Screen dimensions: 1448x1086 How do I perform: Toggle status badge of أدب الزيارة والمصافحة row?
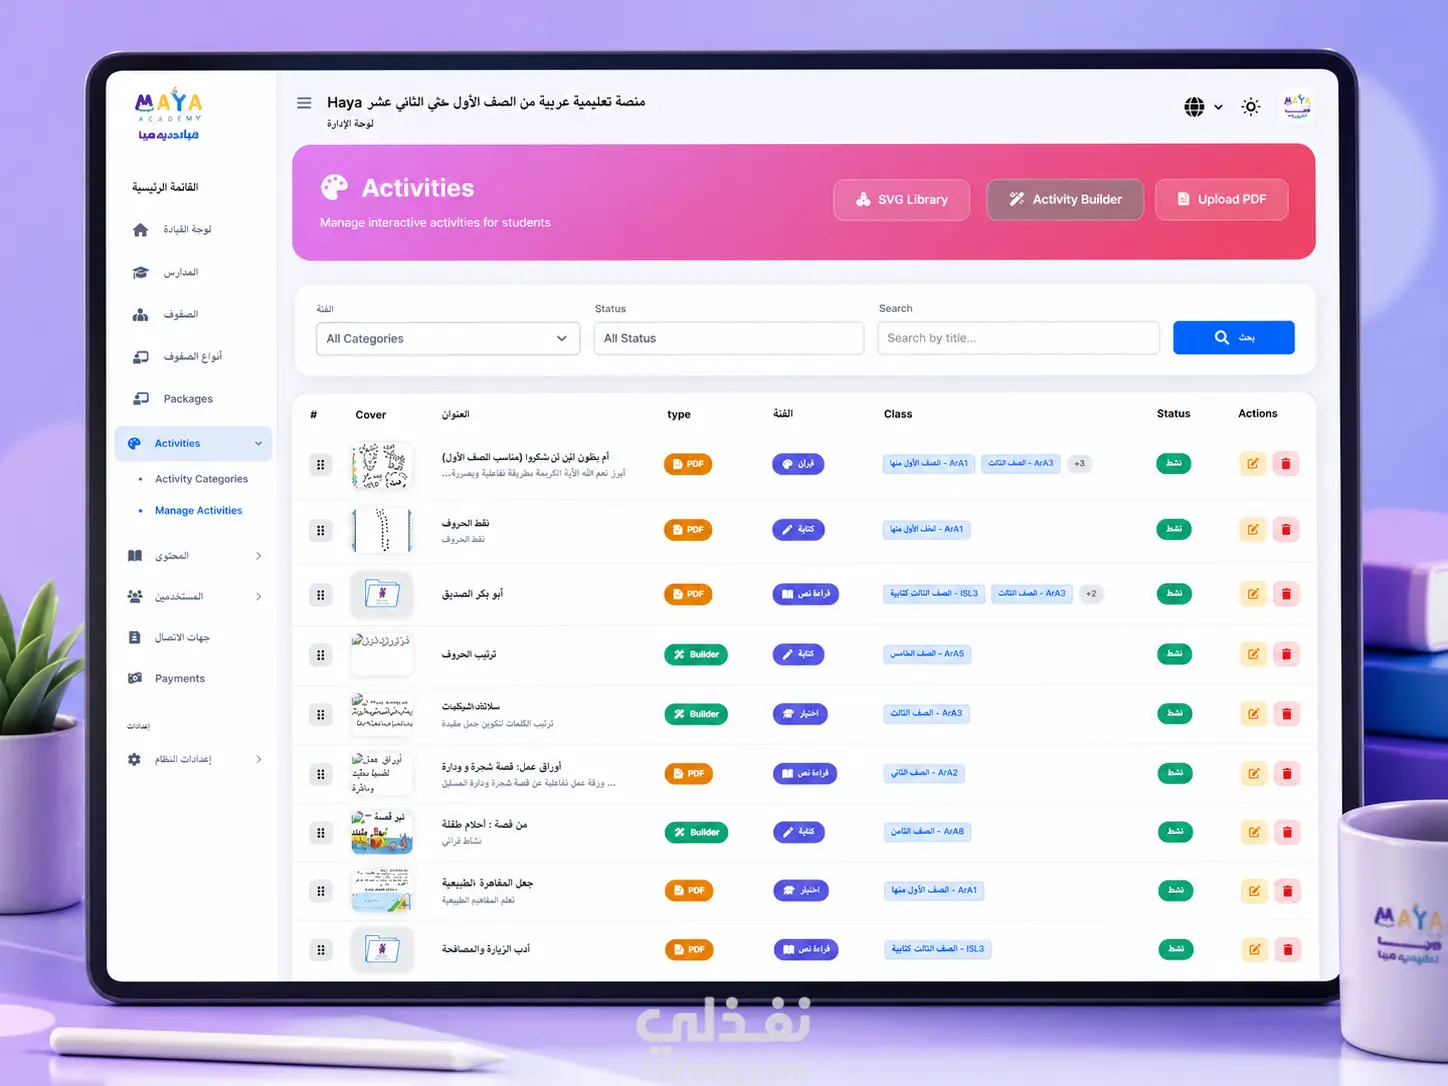coord(1176,949)
